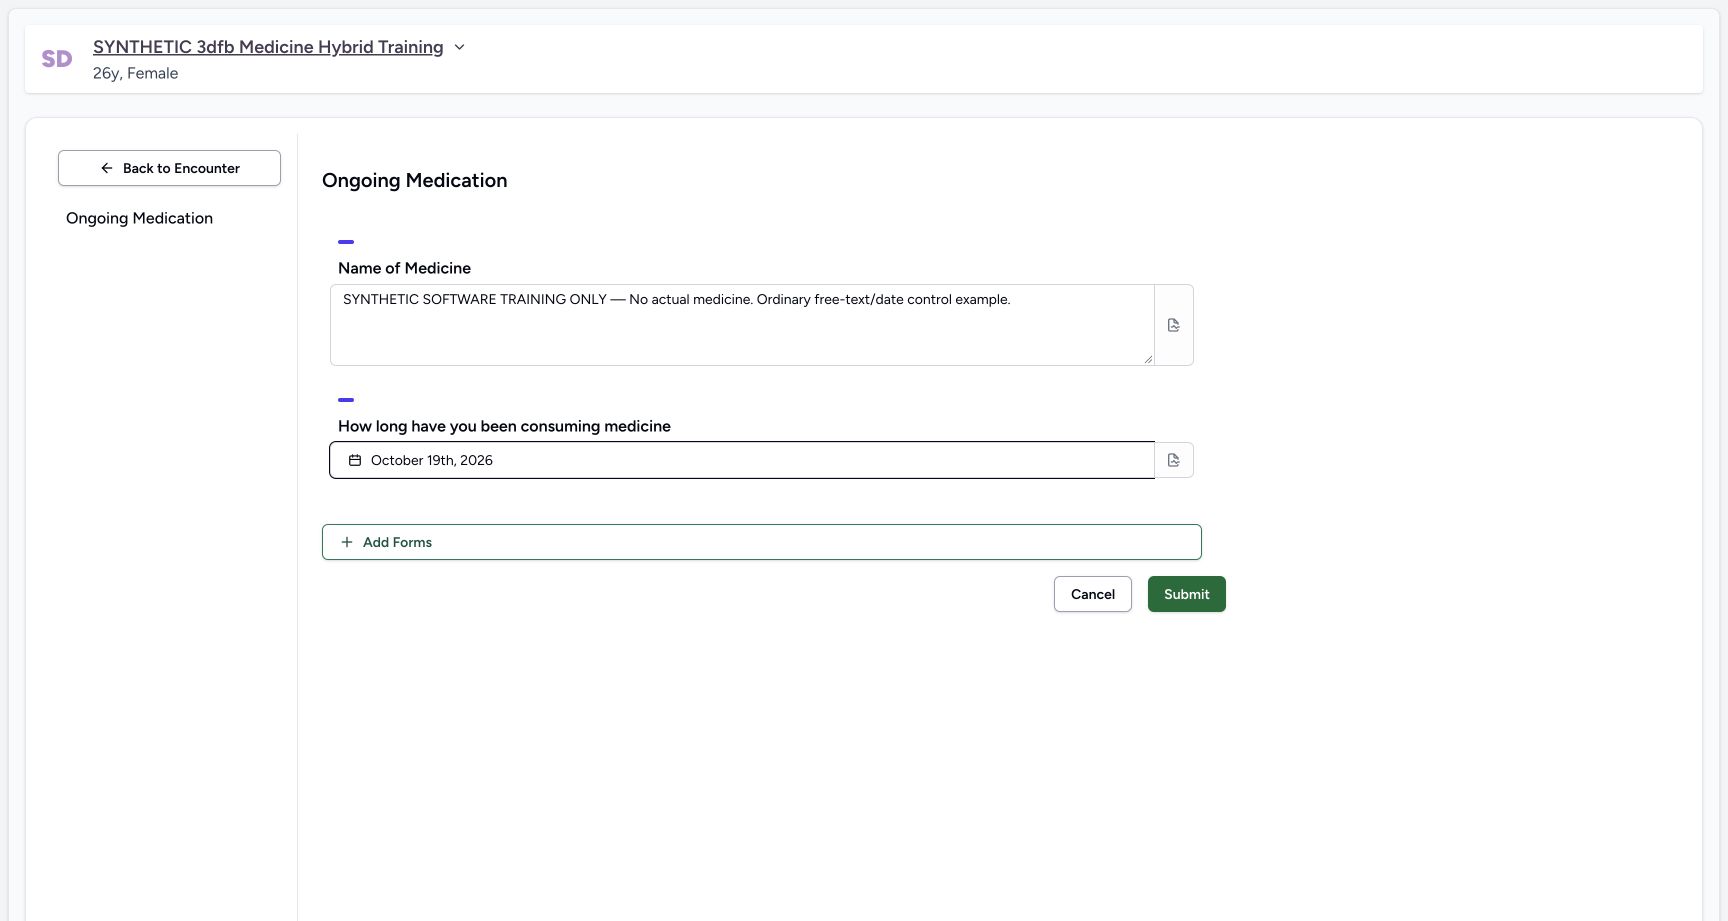Screen dimensions: 1728x921
Task: Open the note icon beside the Name of Medicine field
Action: [x=1174, y=325]
